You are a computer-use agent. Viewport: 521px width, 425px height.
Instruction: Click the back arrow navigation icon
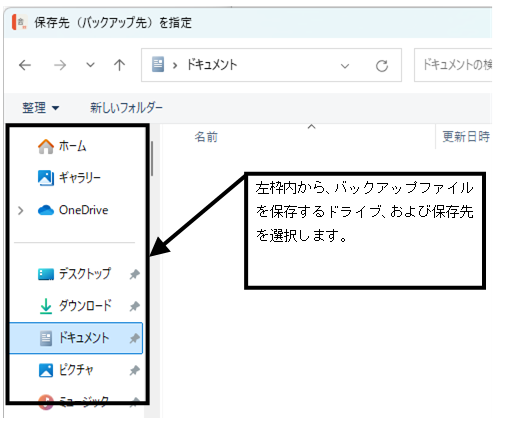25,65
